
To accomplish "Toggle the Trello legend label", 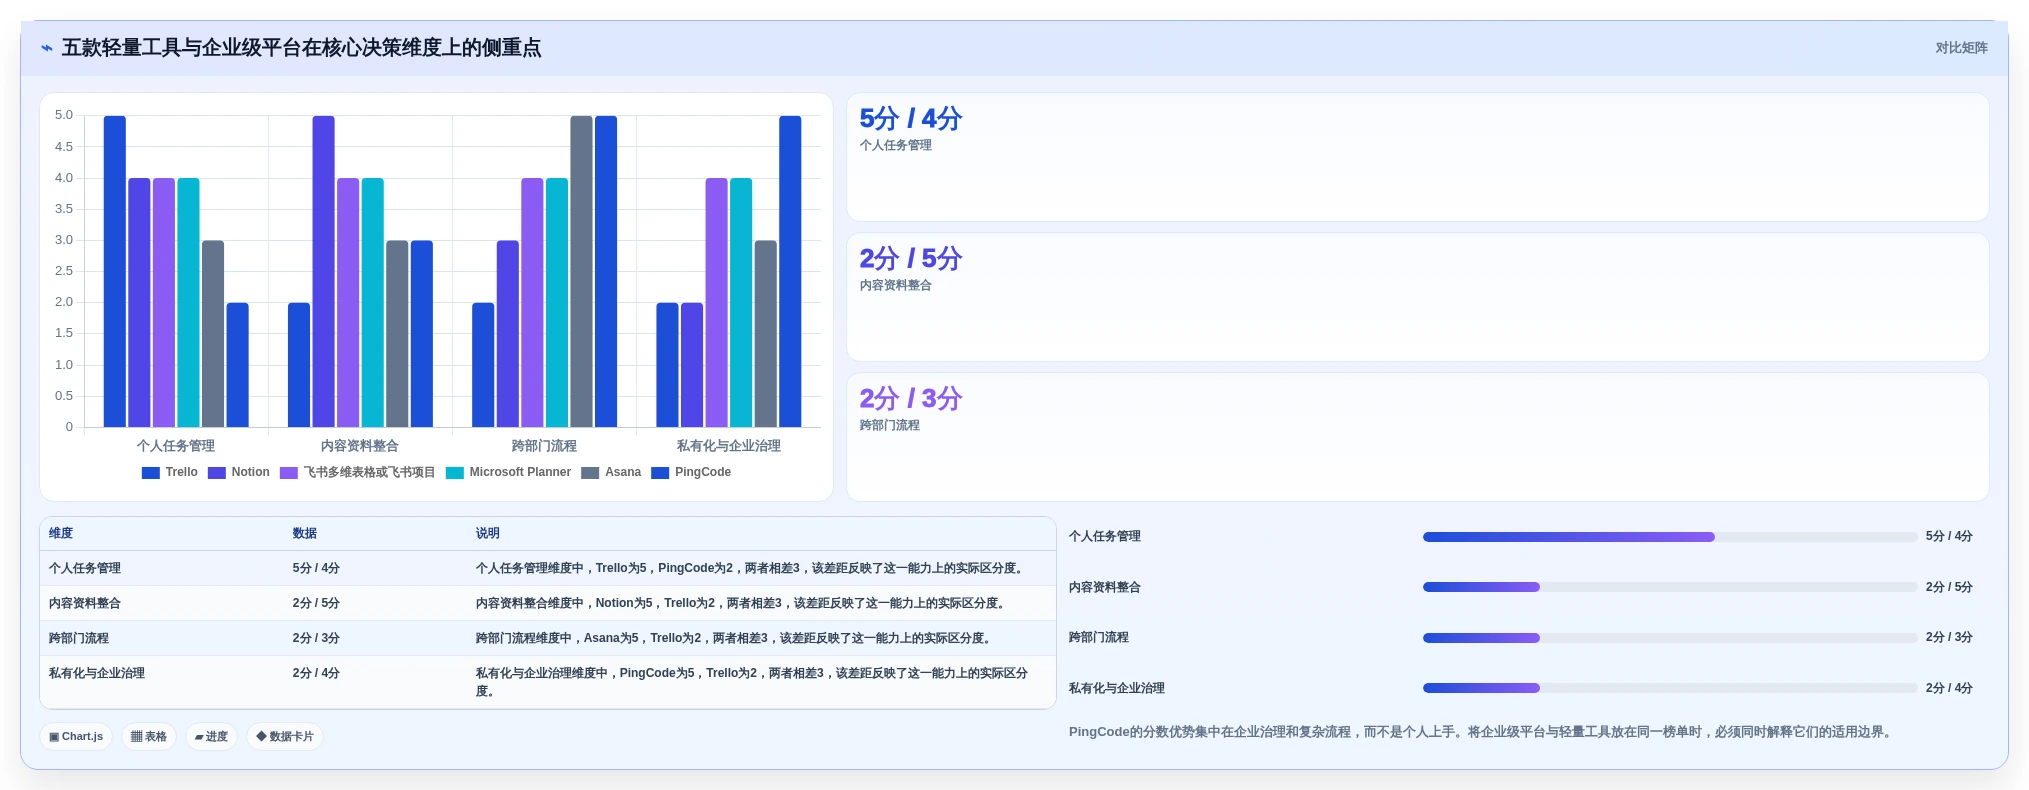I will click(182, 473).
